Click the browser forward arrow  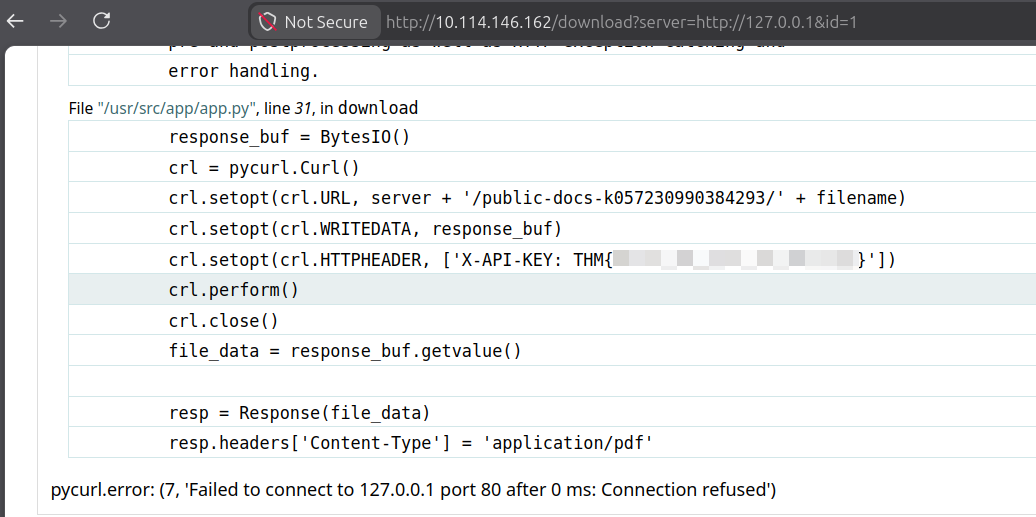point(58,21)
